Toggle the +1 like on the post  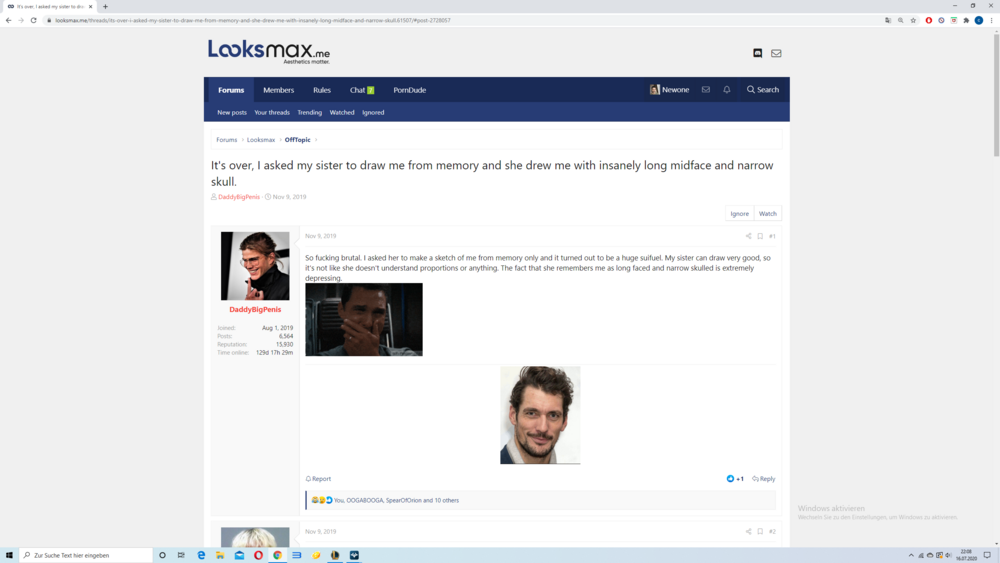pyautogui.click(x=735, y=479)
